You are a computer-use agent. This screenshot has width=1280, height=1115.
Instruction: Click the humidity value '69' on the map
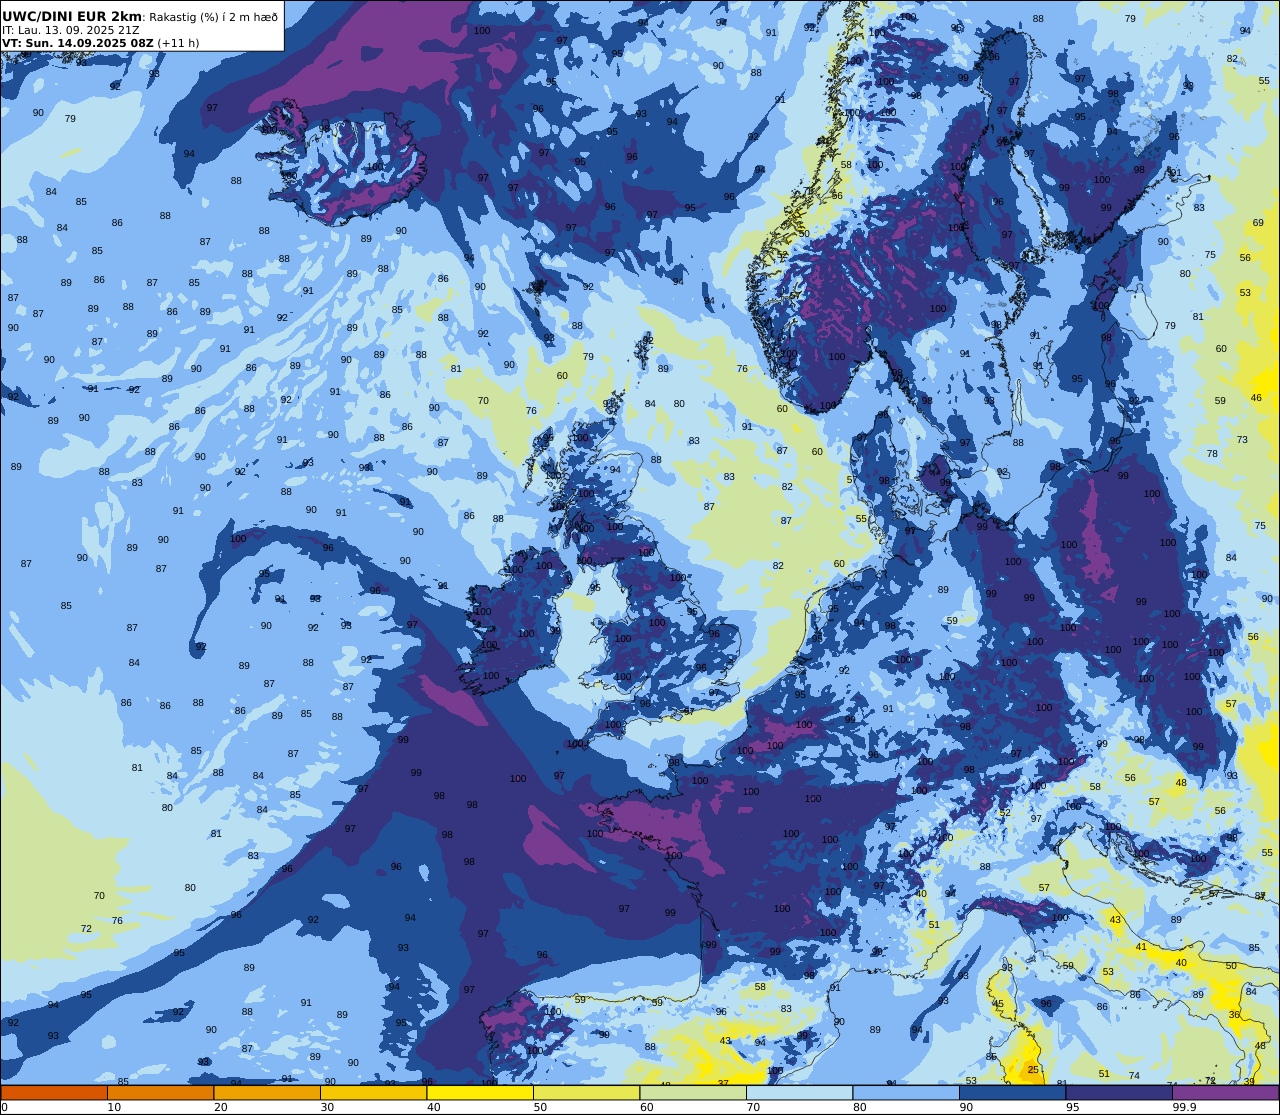click(x=1258, y=223)
